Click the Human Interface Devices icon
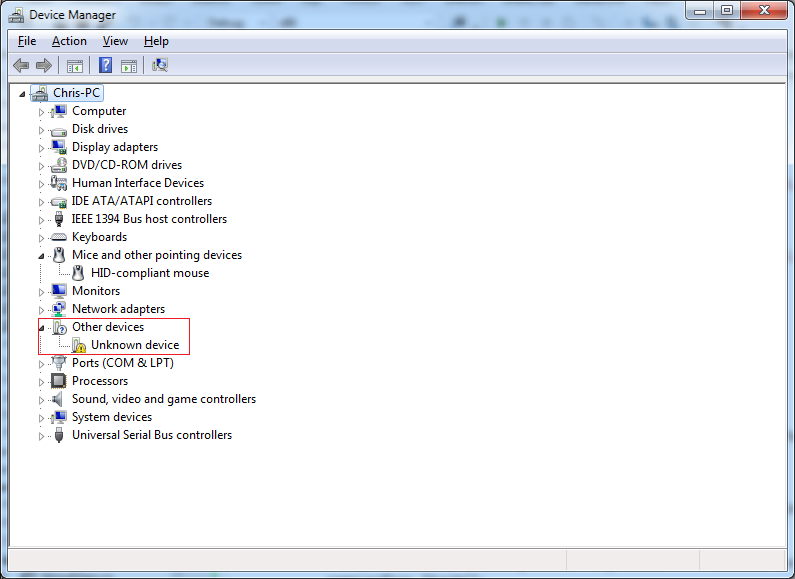This screenshot has width=795, height=579. 59,183
